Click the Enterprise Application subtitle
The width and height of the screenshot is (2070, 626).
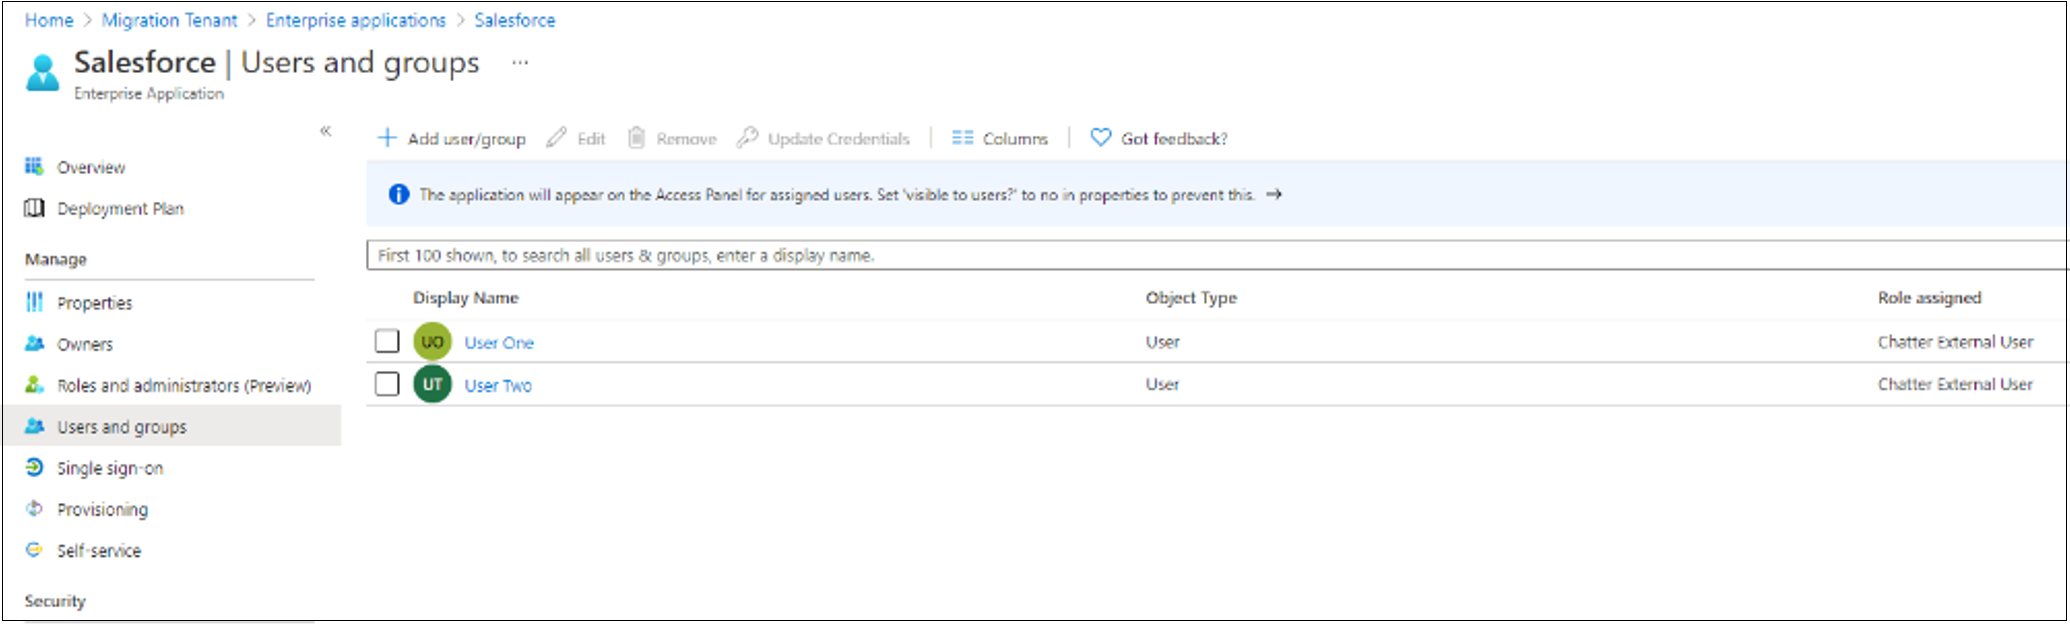click(x=149, y=93)
